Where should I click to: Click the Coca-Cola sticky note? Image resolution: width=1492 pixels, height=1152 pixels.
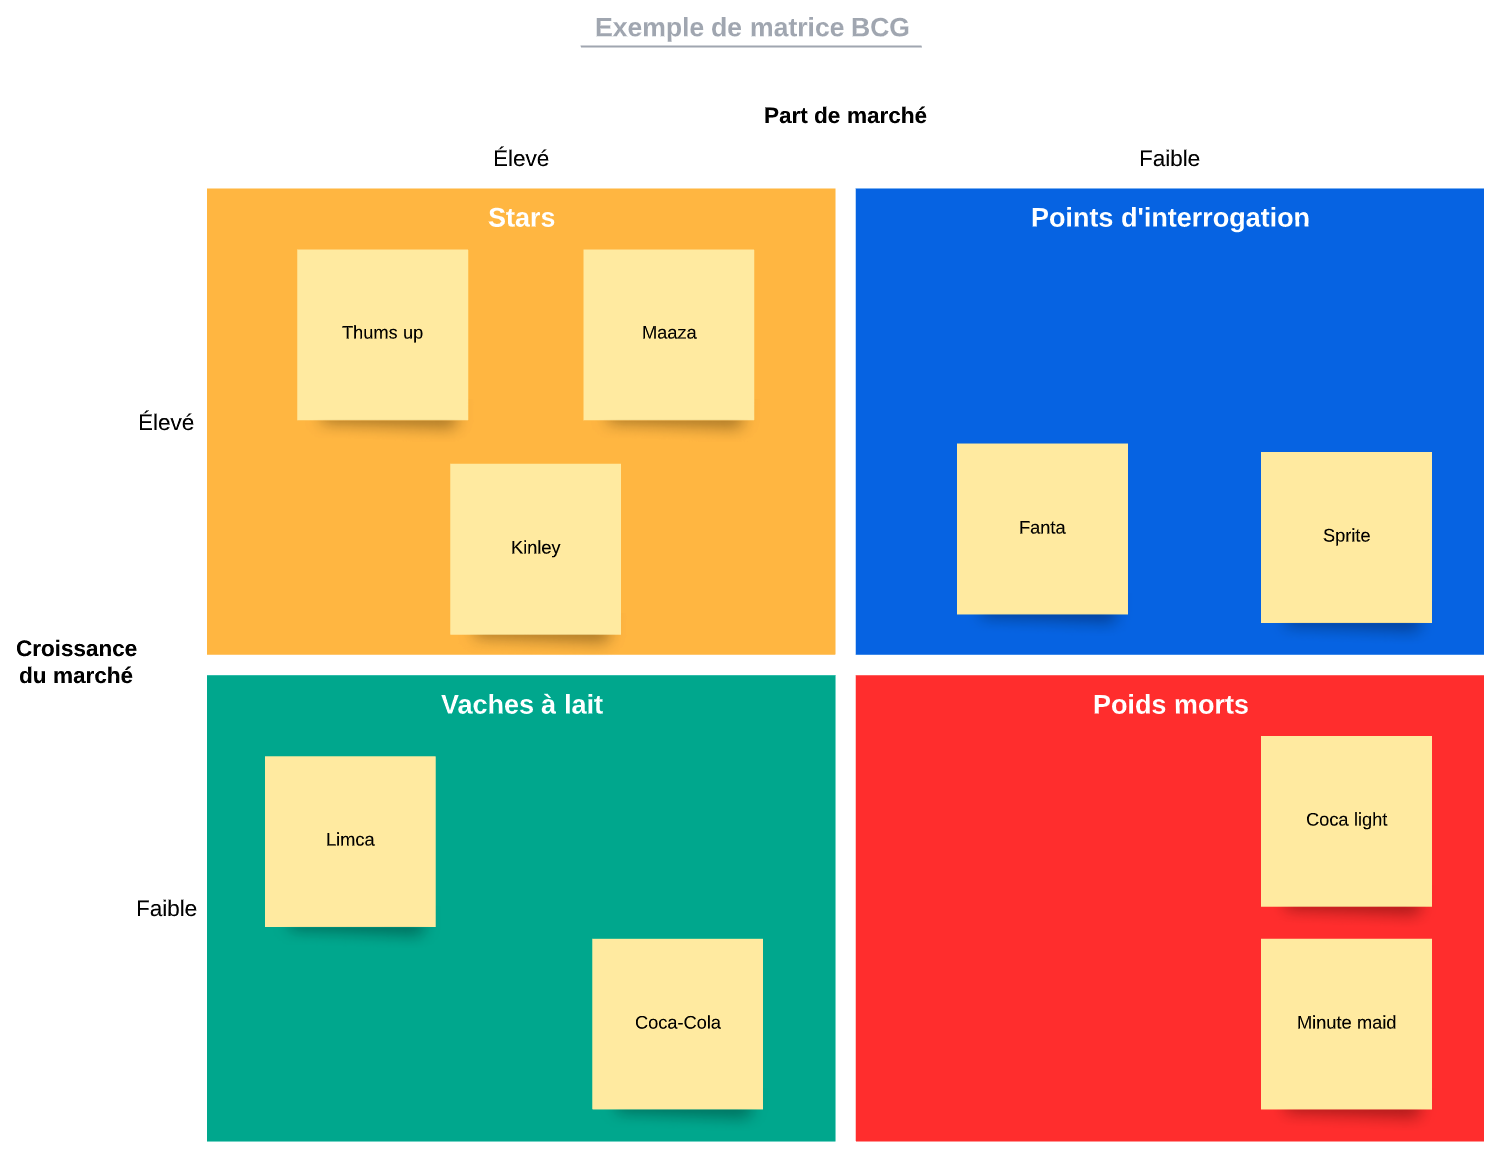(x=677, y=1023)
